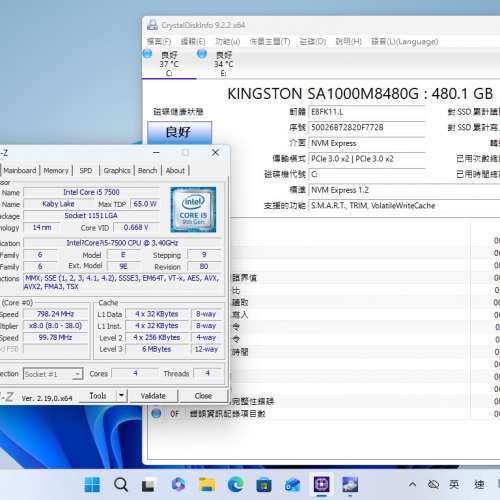Launch Copilot from the taskbar
The image size is (500, 500).
pos(178,484)
